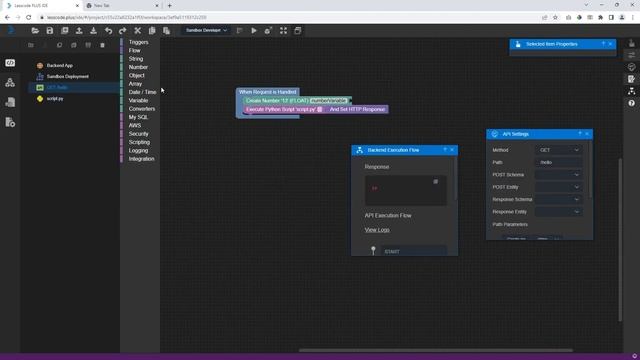Click the new folder icon in project panel
The height and width of the screenshot is (360, 640).
pos(31,45)
